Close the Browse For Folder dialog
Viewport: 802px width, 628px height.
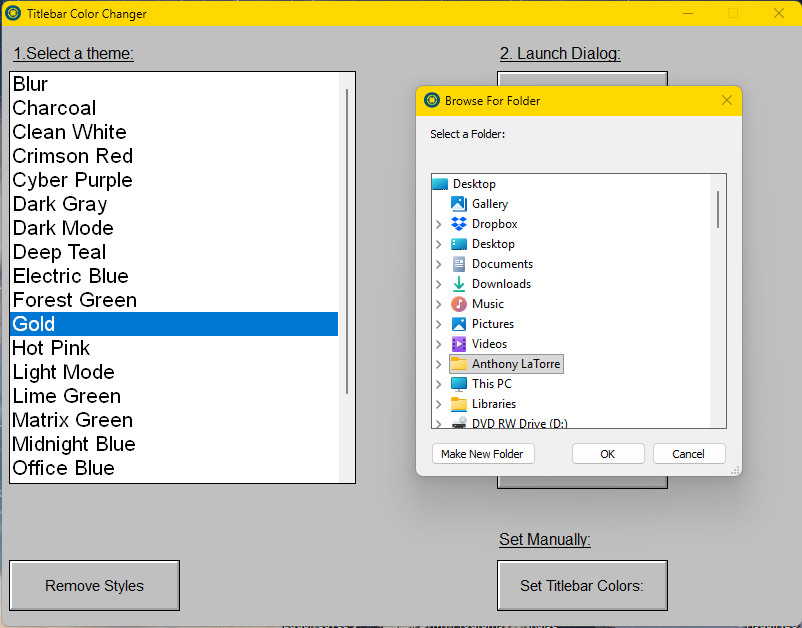tap(727, 100)
